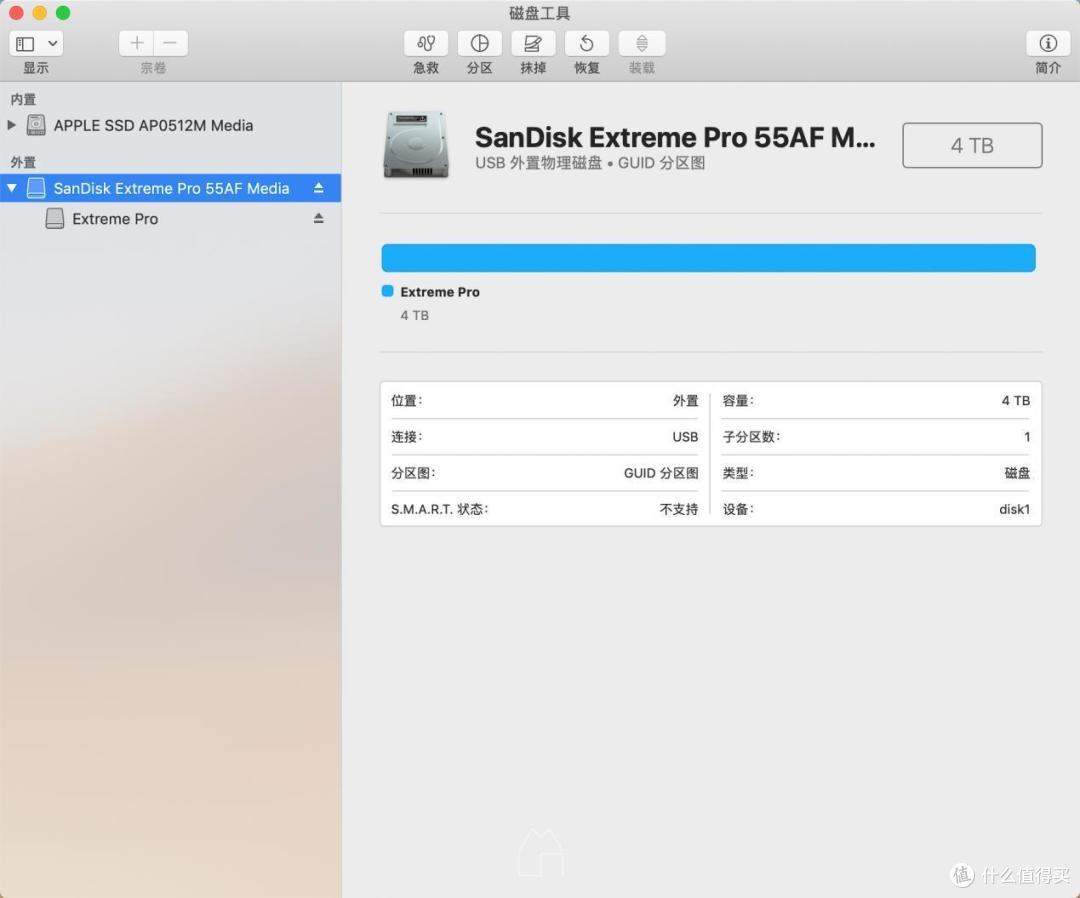This screenshot has width=1080, height=898.
Task: Click the Erase (抹掉) toolbar icon
Action: pyautogui.click(x=533, y=43)
